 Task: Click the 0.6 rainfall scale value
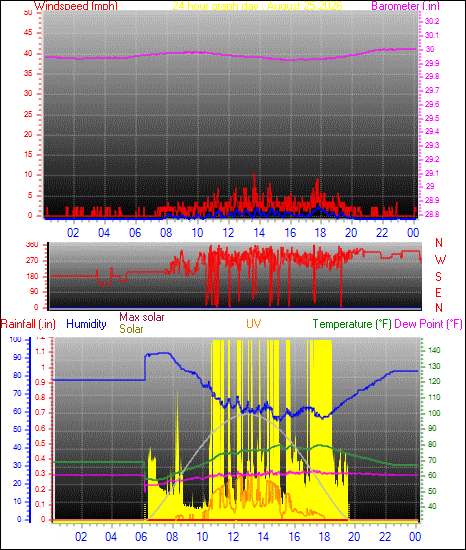[40, 428]
